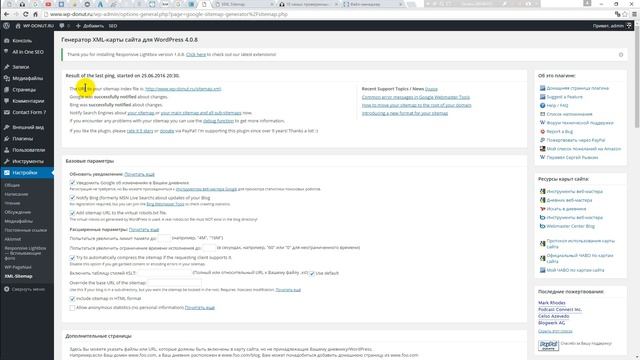Screen dimensions: 640x360
Task: Click the Click here link in notice
Action: 196,54
